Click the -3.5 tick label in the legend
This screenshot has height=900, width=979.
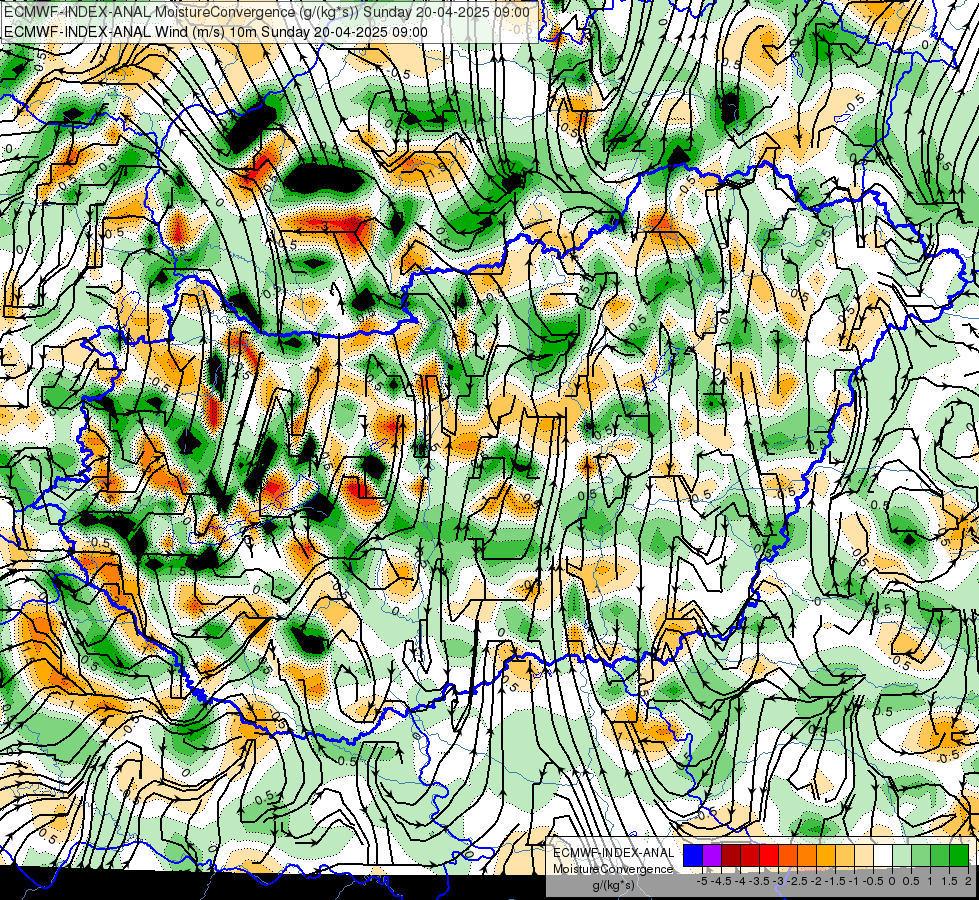(x=759, y=881)
